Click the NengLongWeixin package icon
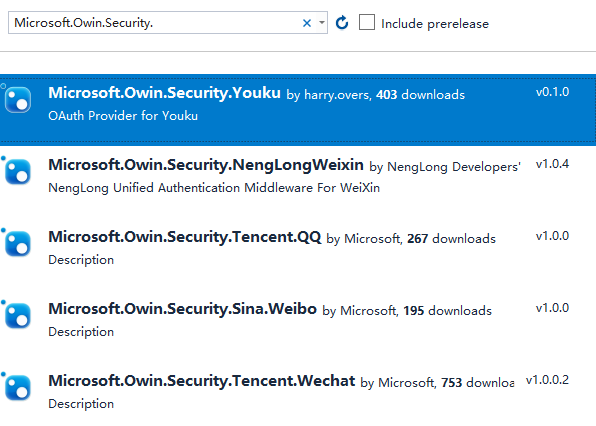Screen dimensions: 596x426 [18, 172]
